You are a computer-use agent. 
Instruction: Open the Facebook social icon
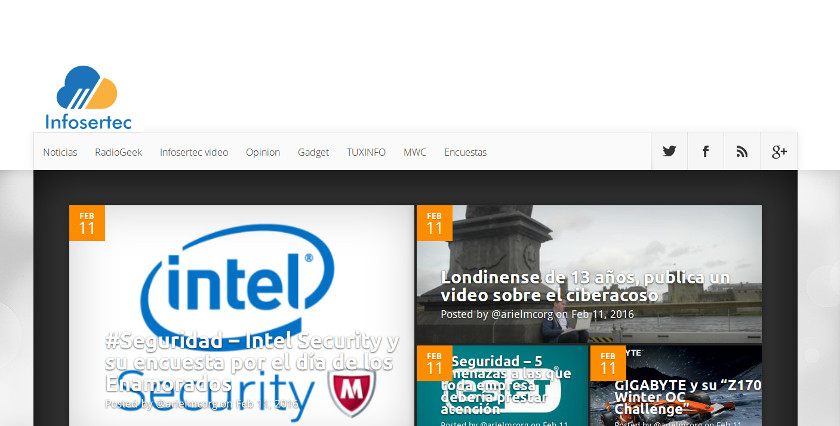tap(705, 152)
